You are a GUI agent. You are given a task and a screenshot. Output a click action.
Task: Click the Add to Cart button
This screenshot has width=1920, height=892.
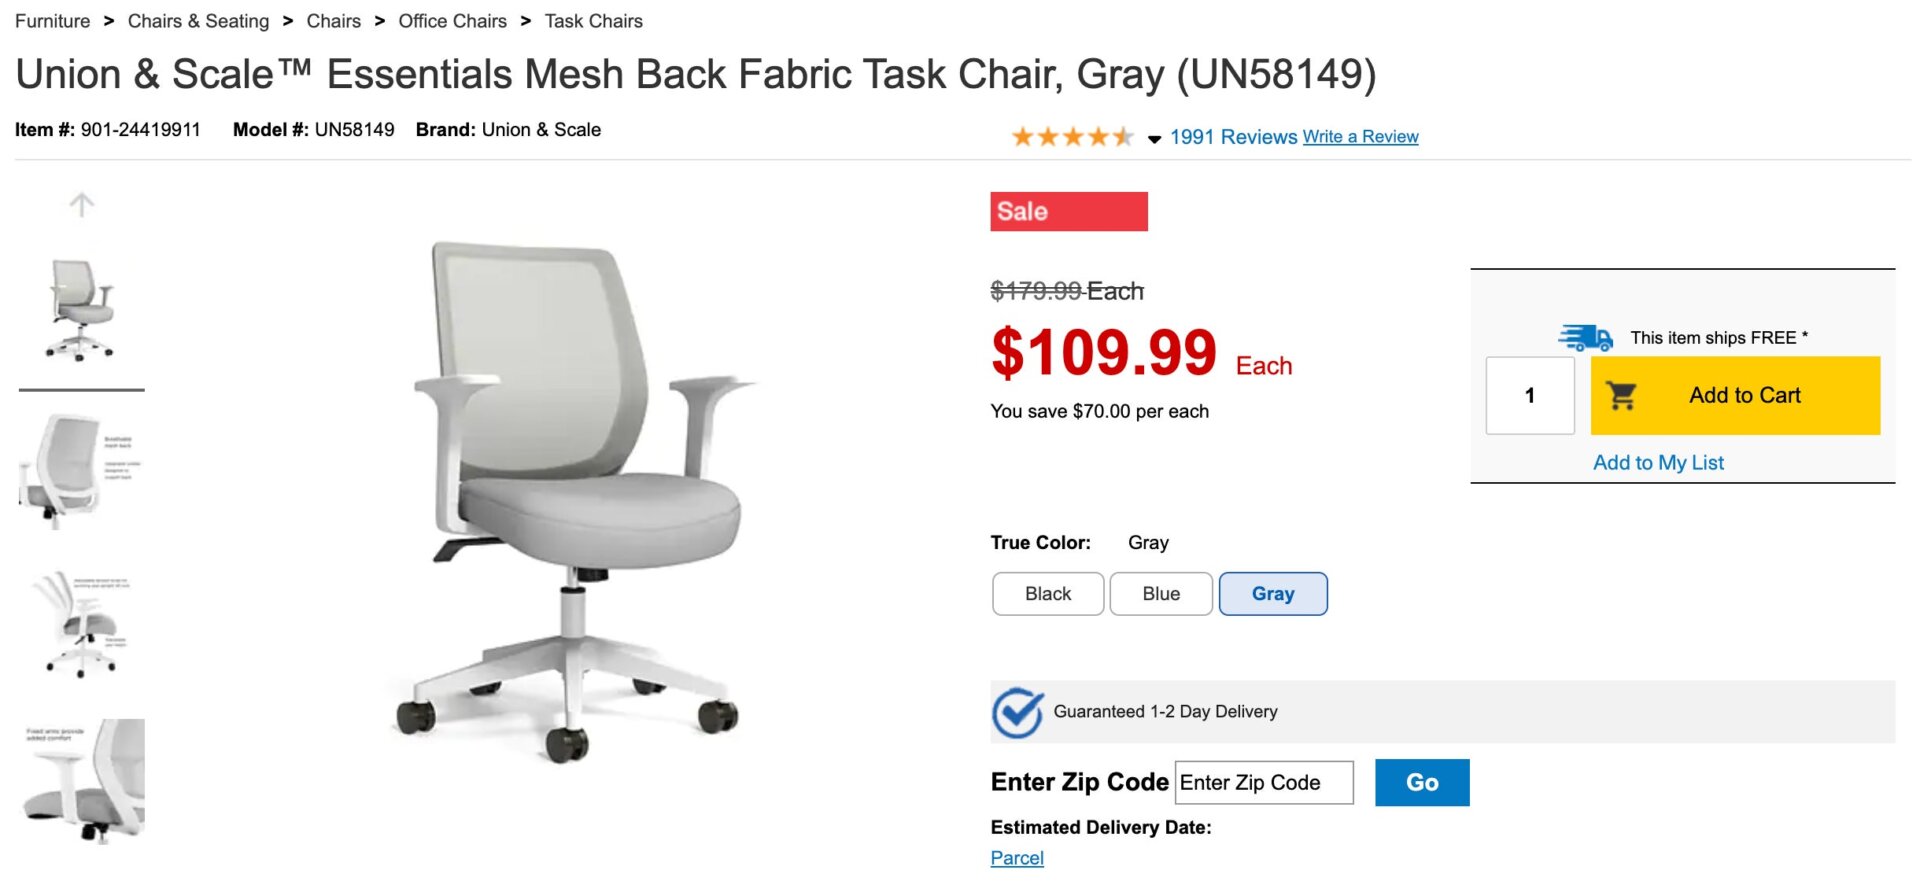tap(1735, 395)
